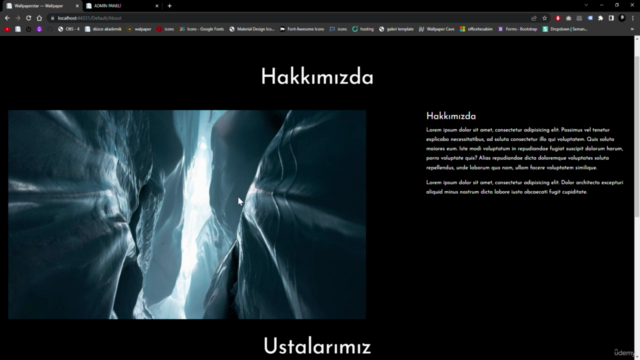Open the Icons - Google Fonts bookmark
640x360 pixels.
point(202,29)
